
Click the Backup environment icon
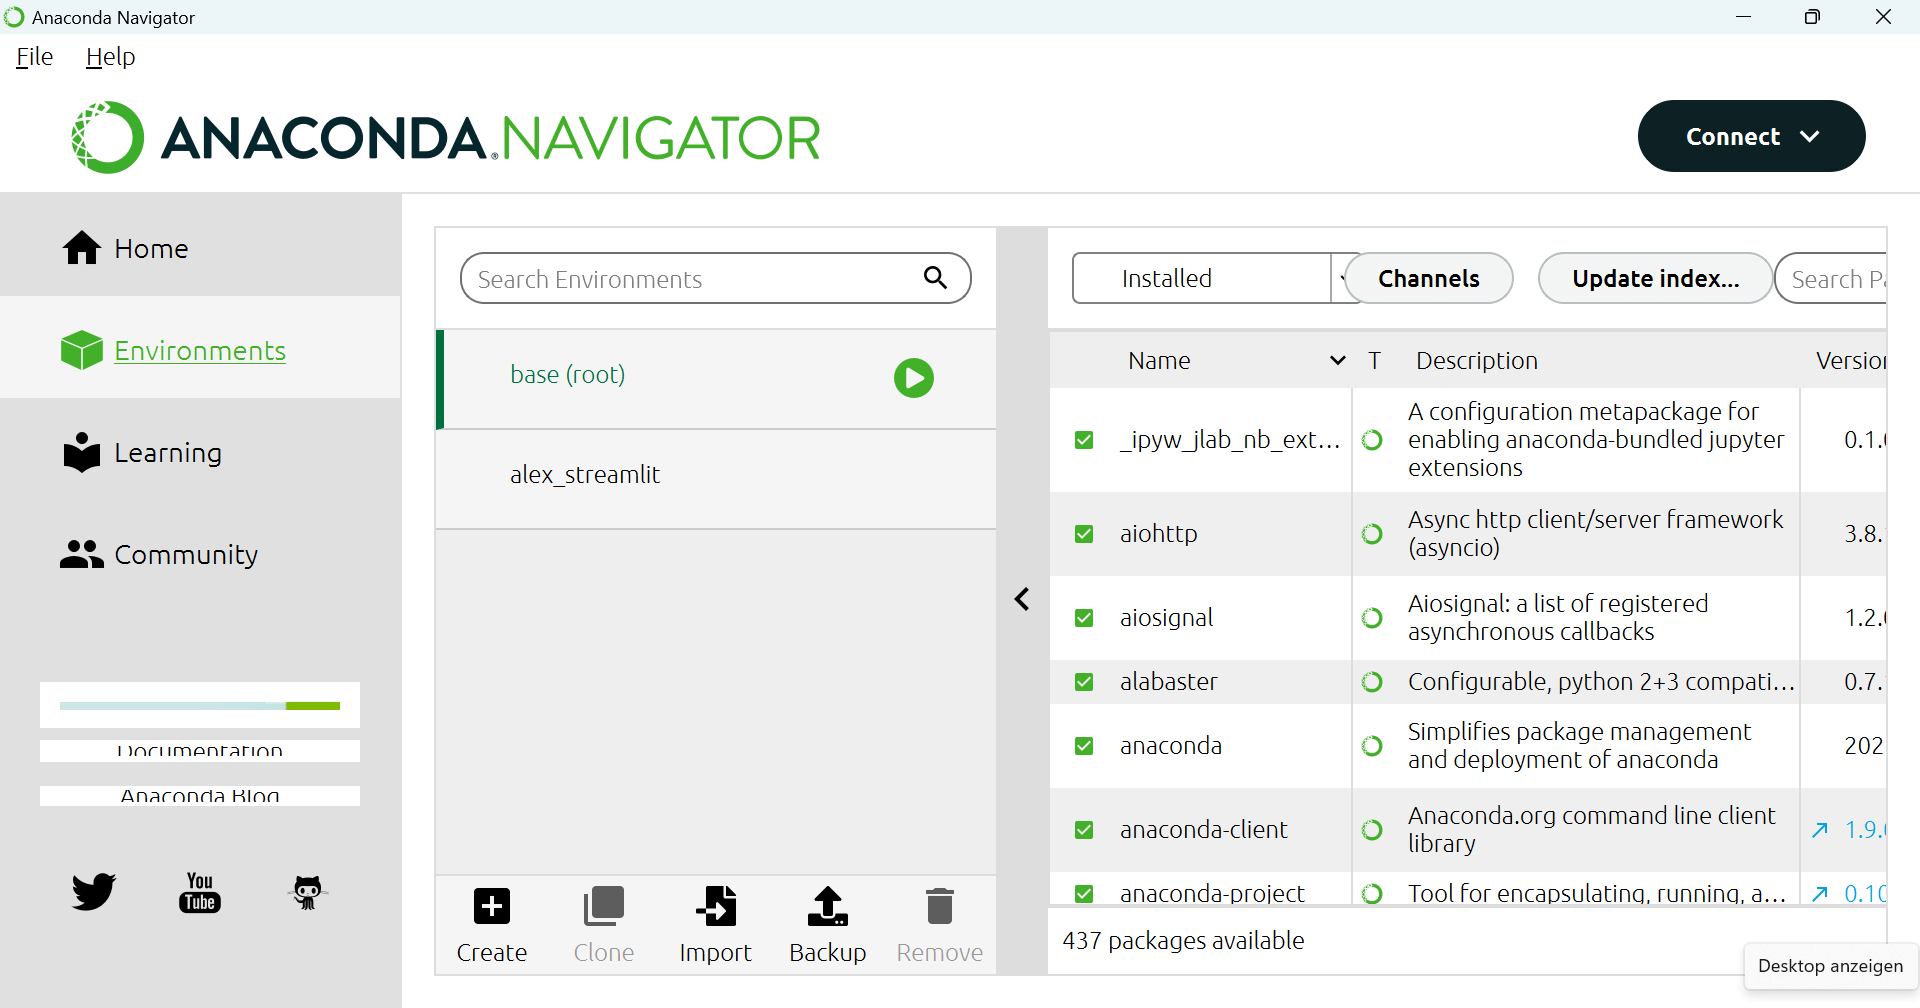point(827,907)
